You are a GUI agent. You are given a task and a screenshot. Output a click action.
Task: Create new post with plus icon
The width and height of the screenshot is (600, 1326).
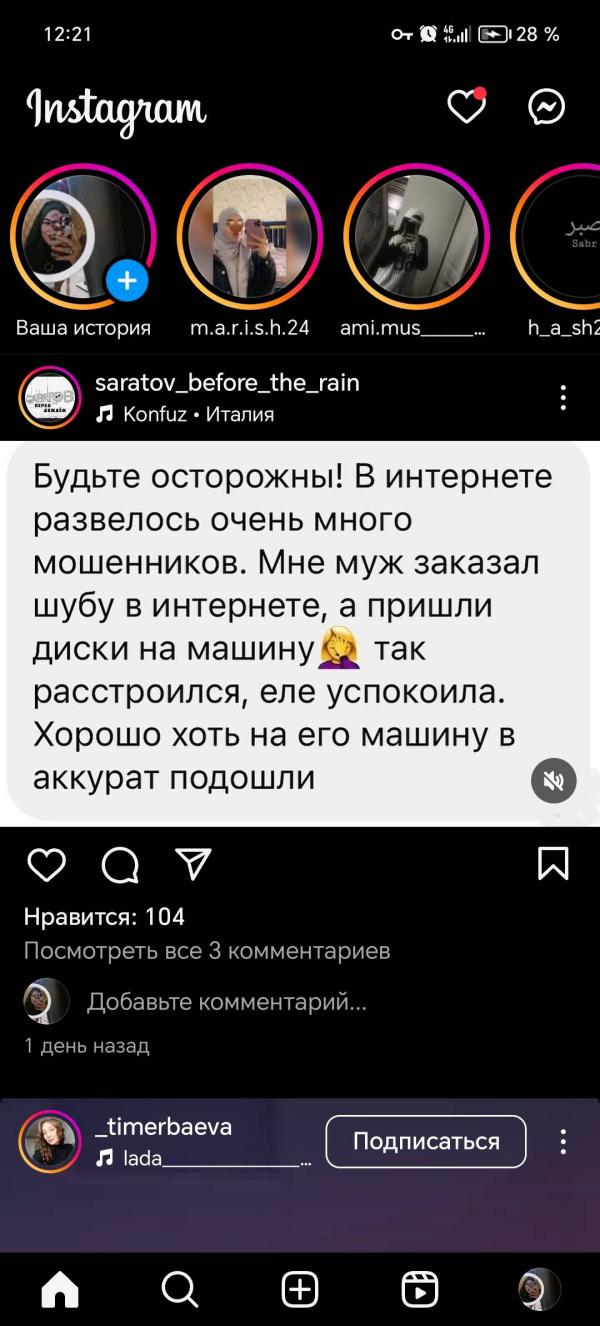tap(300, 1289)
